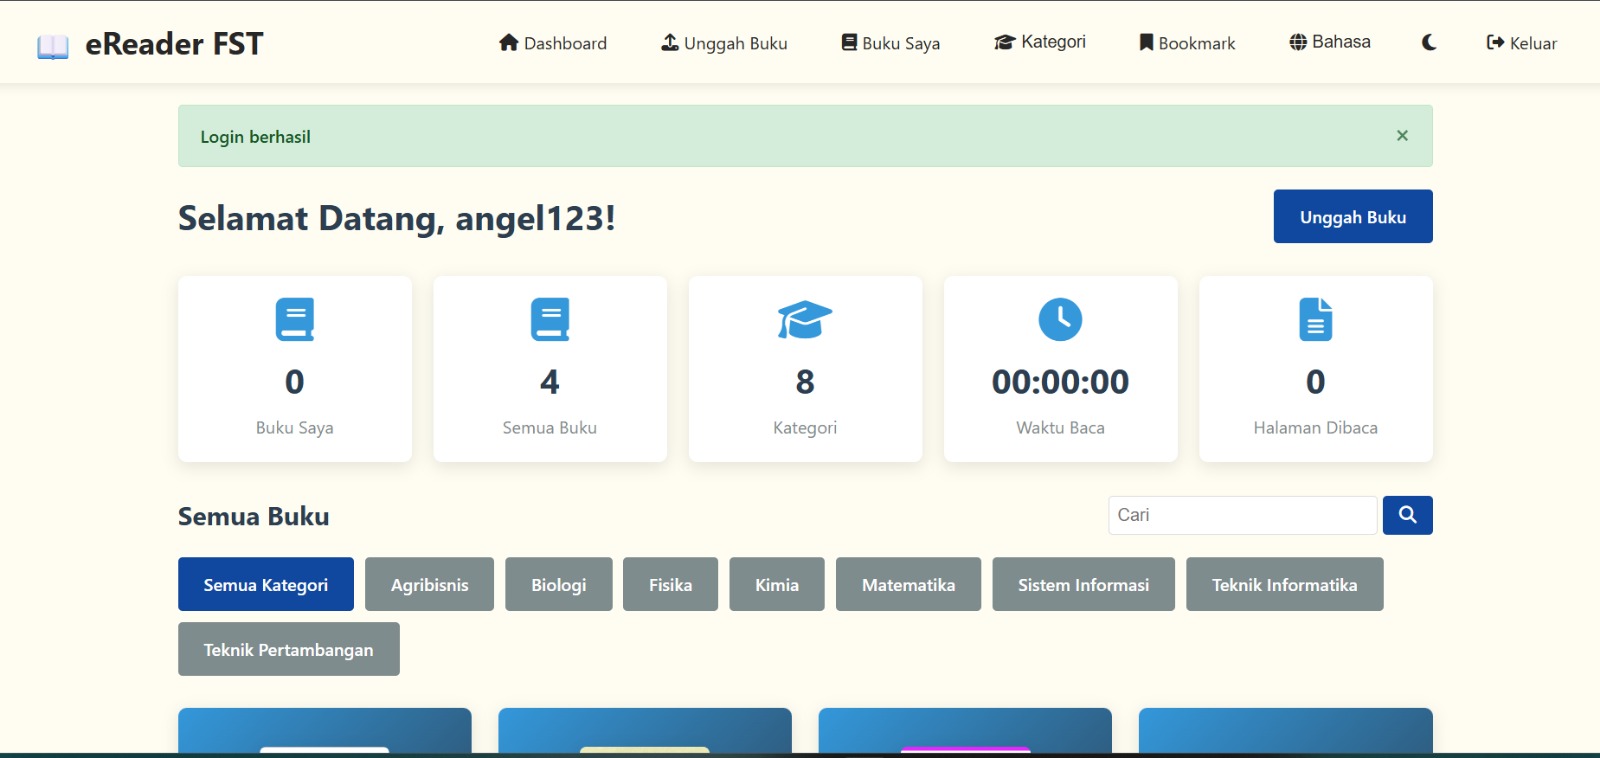This screenshot has height=758, width=1600.
Task: Filter books by Teknik Informatika
Action: (1285, 584)
